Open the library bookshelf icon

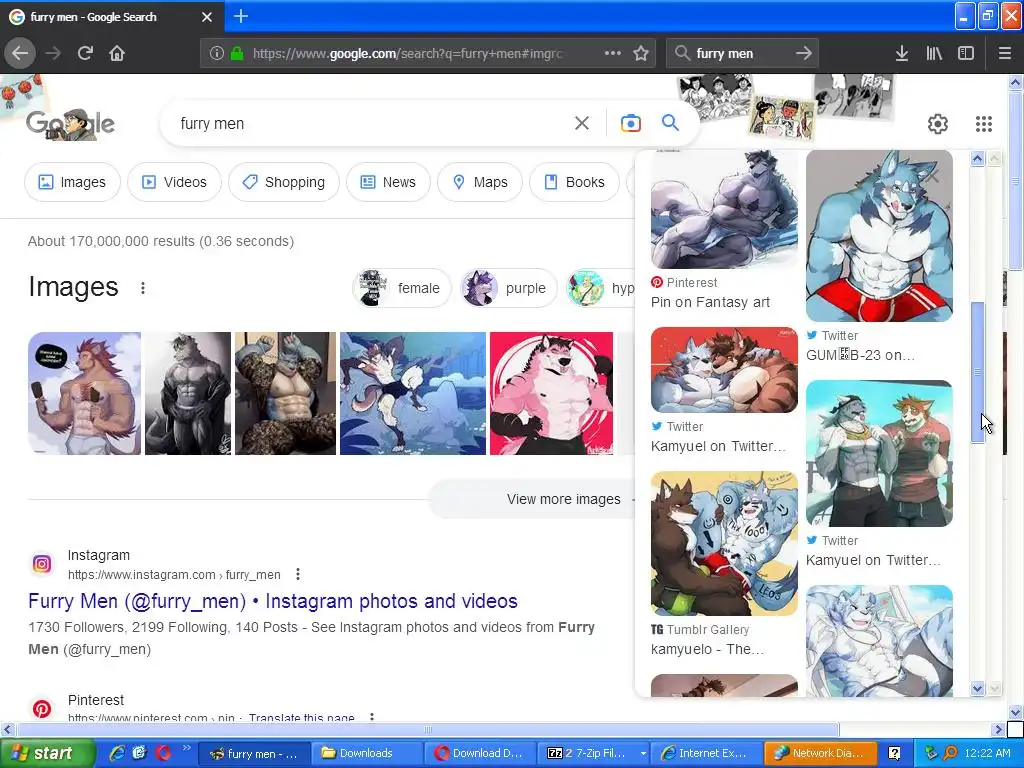tap(934, 53)
